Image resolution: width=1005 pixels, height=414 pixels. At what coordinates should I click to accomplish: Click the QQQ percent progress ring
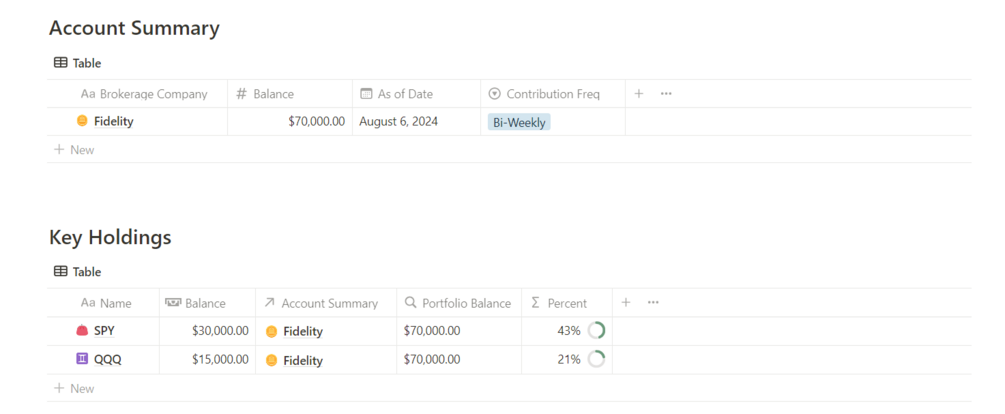click(596, 359)
